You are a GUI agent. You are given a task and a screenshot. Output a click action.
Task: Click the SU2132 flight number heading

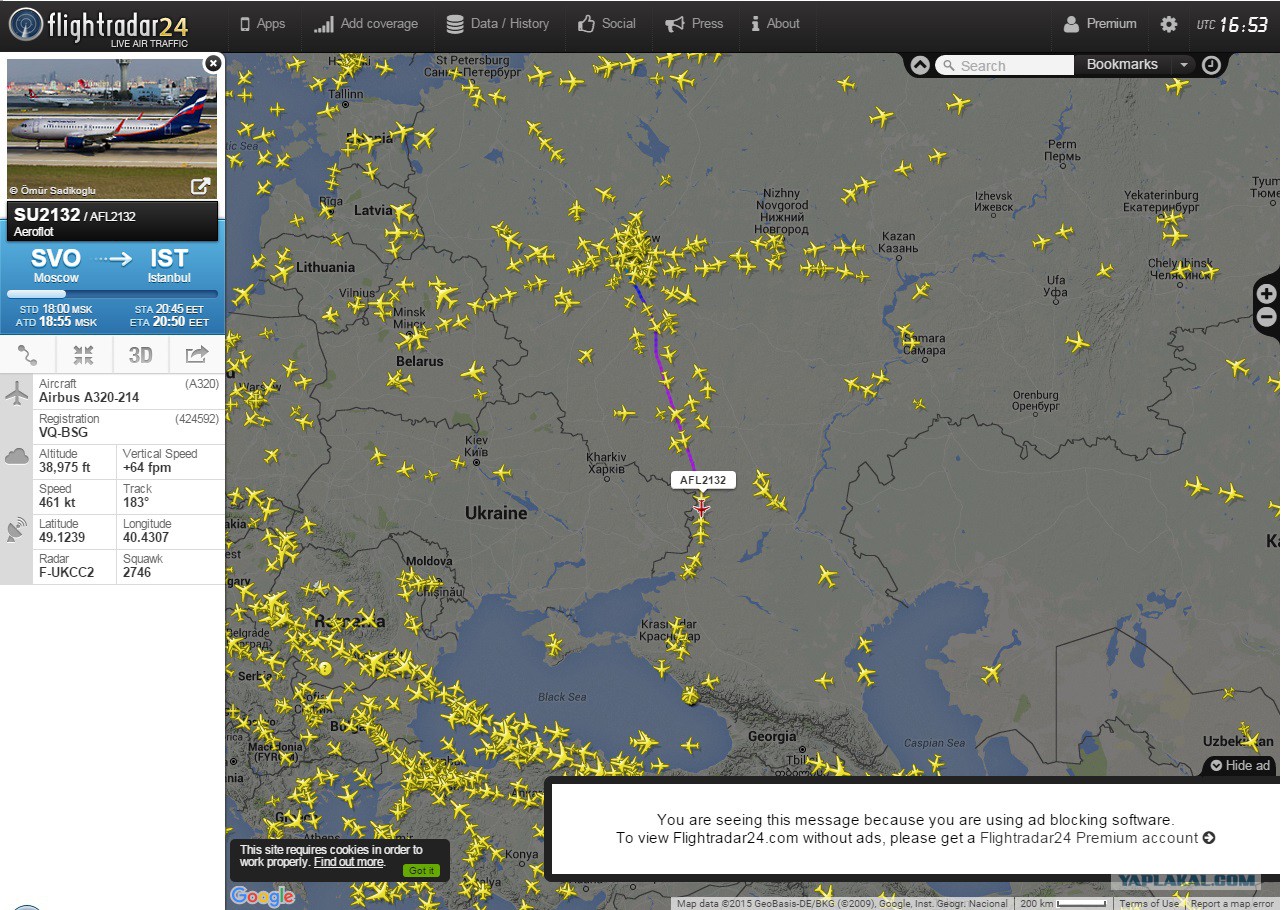click(x=47, y=215)
